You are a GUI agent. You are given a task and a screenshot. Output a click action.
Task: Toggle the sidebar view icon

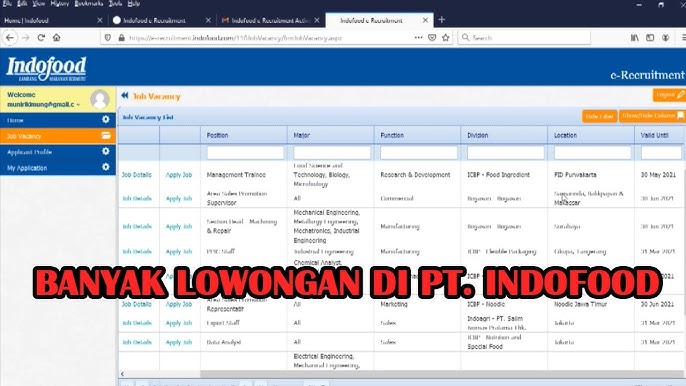click(x=650, y=38)
